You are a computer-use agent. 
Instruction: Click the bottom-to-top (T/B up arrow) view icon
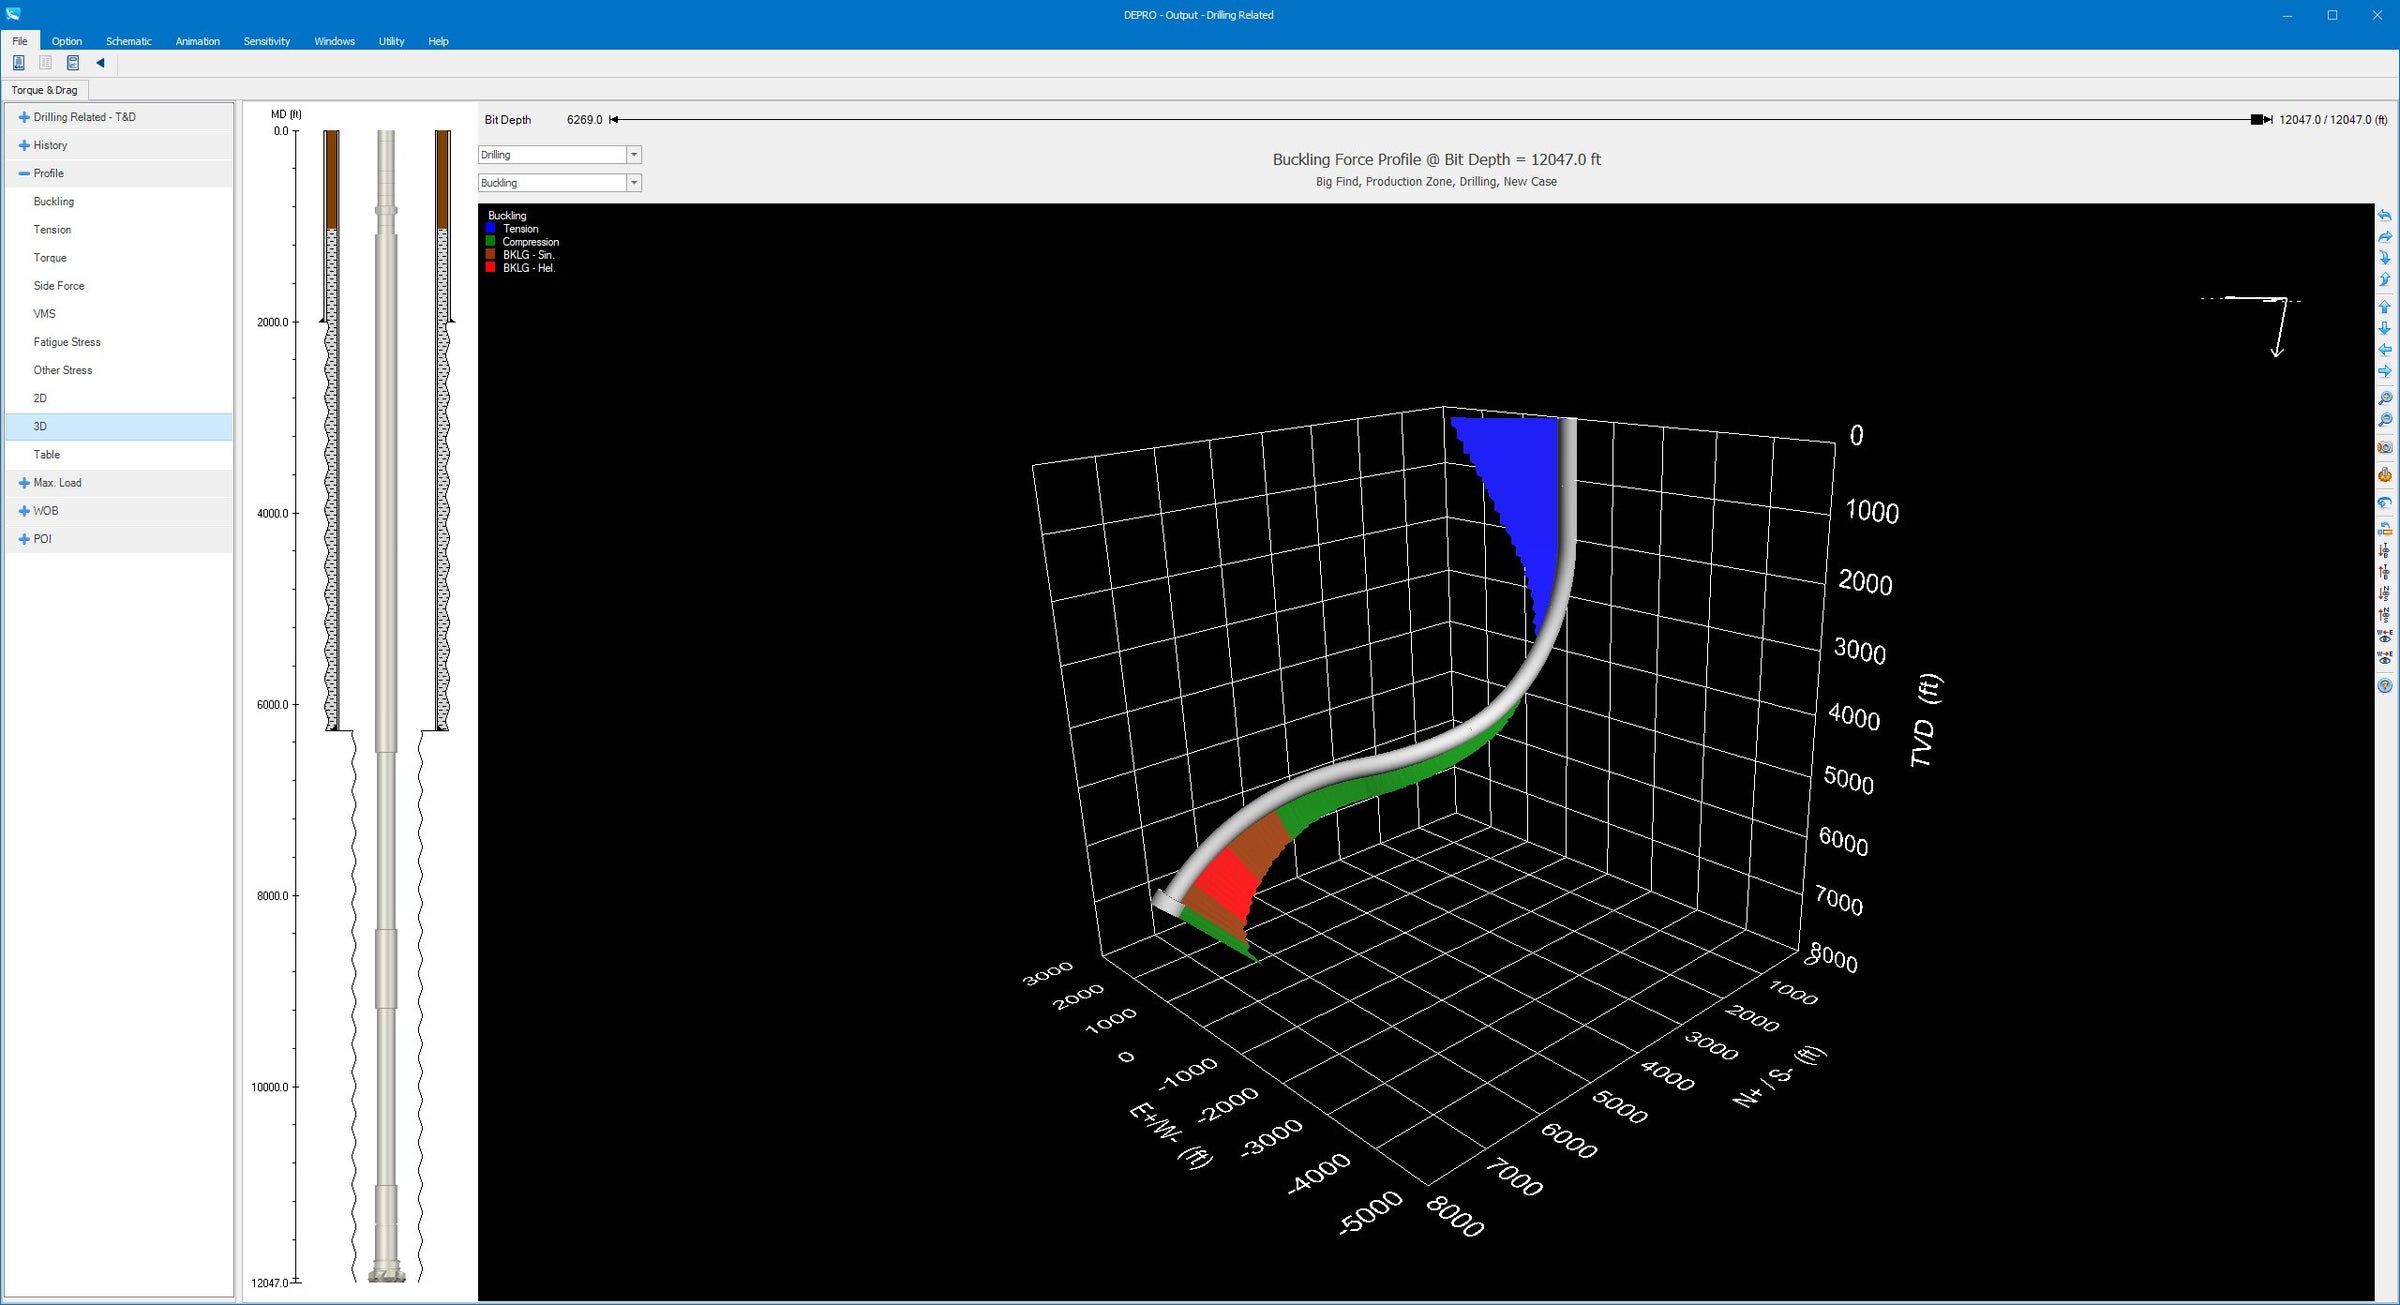click(2385, 572)
